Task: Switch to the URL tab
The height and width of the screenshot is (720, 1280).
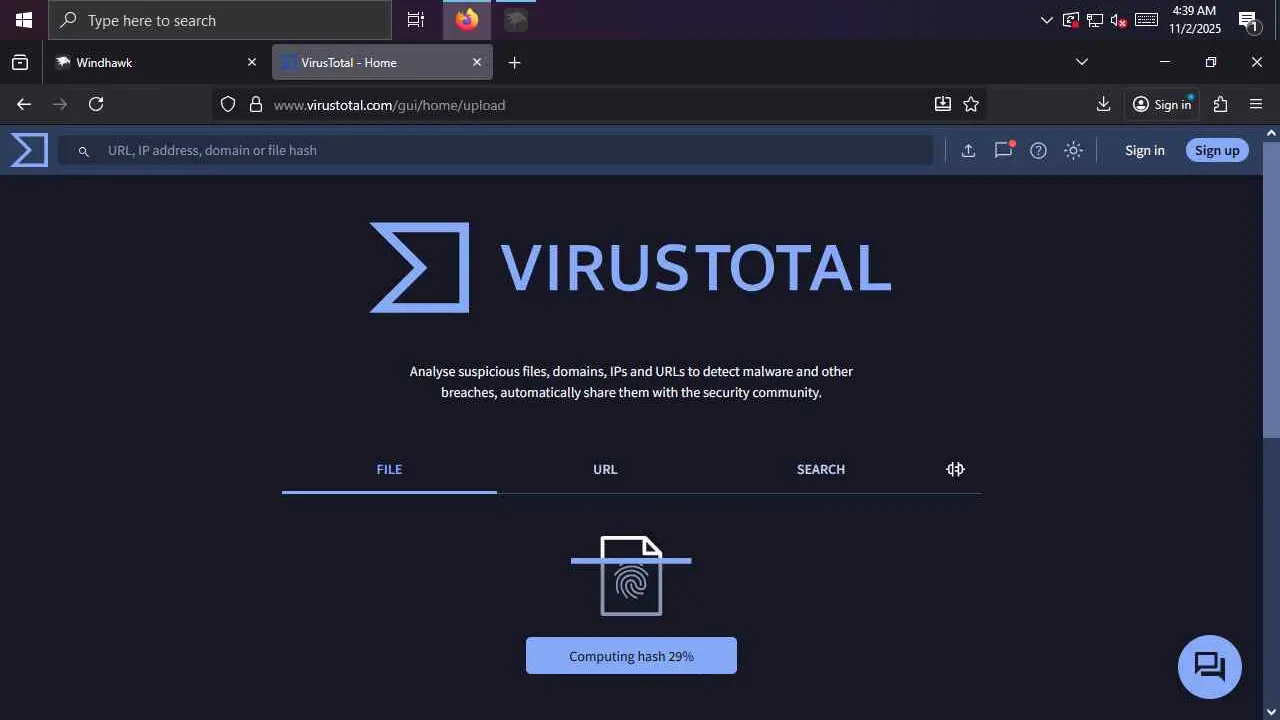Action: (x=605, y=469)
